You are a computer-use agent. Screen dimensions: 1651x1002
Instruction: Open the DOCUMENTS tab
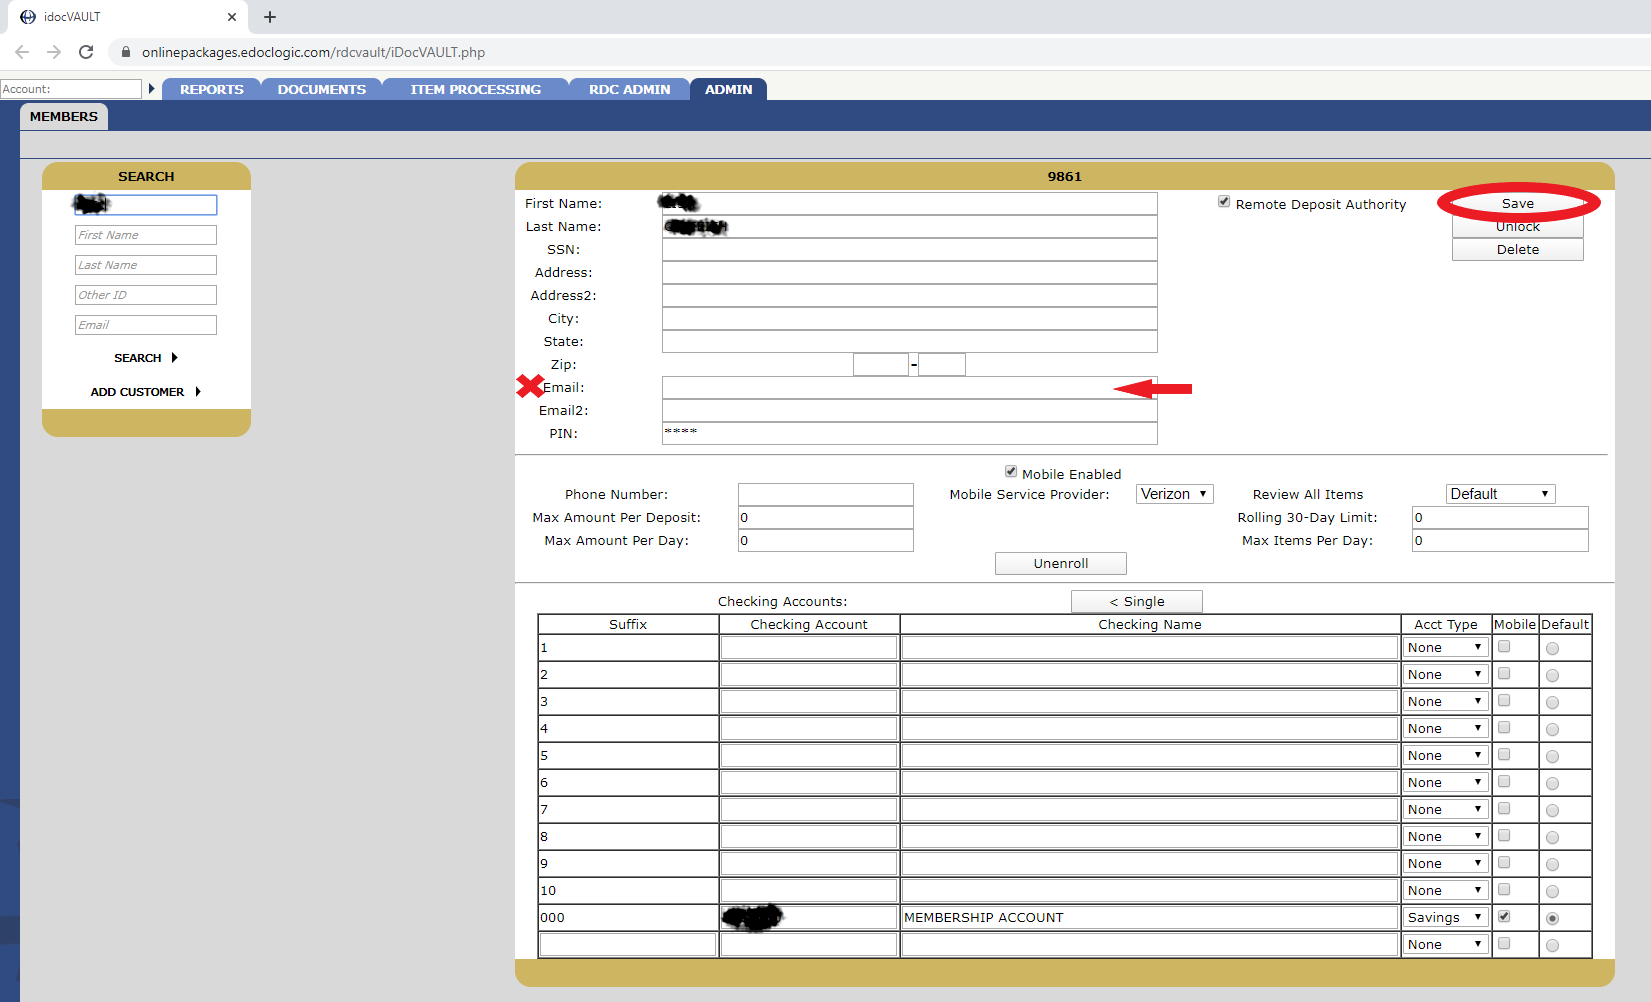(322, 89)
